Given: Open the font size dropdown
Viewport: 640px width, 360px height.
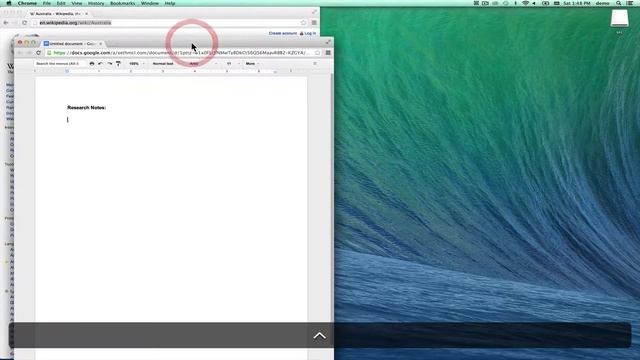Looking at the screenshot, I should coord(233,64).
